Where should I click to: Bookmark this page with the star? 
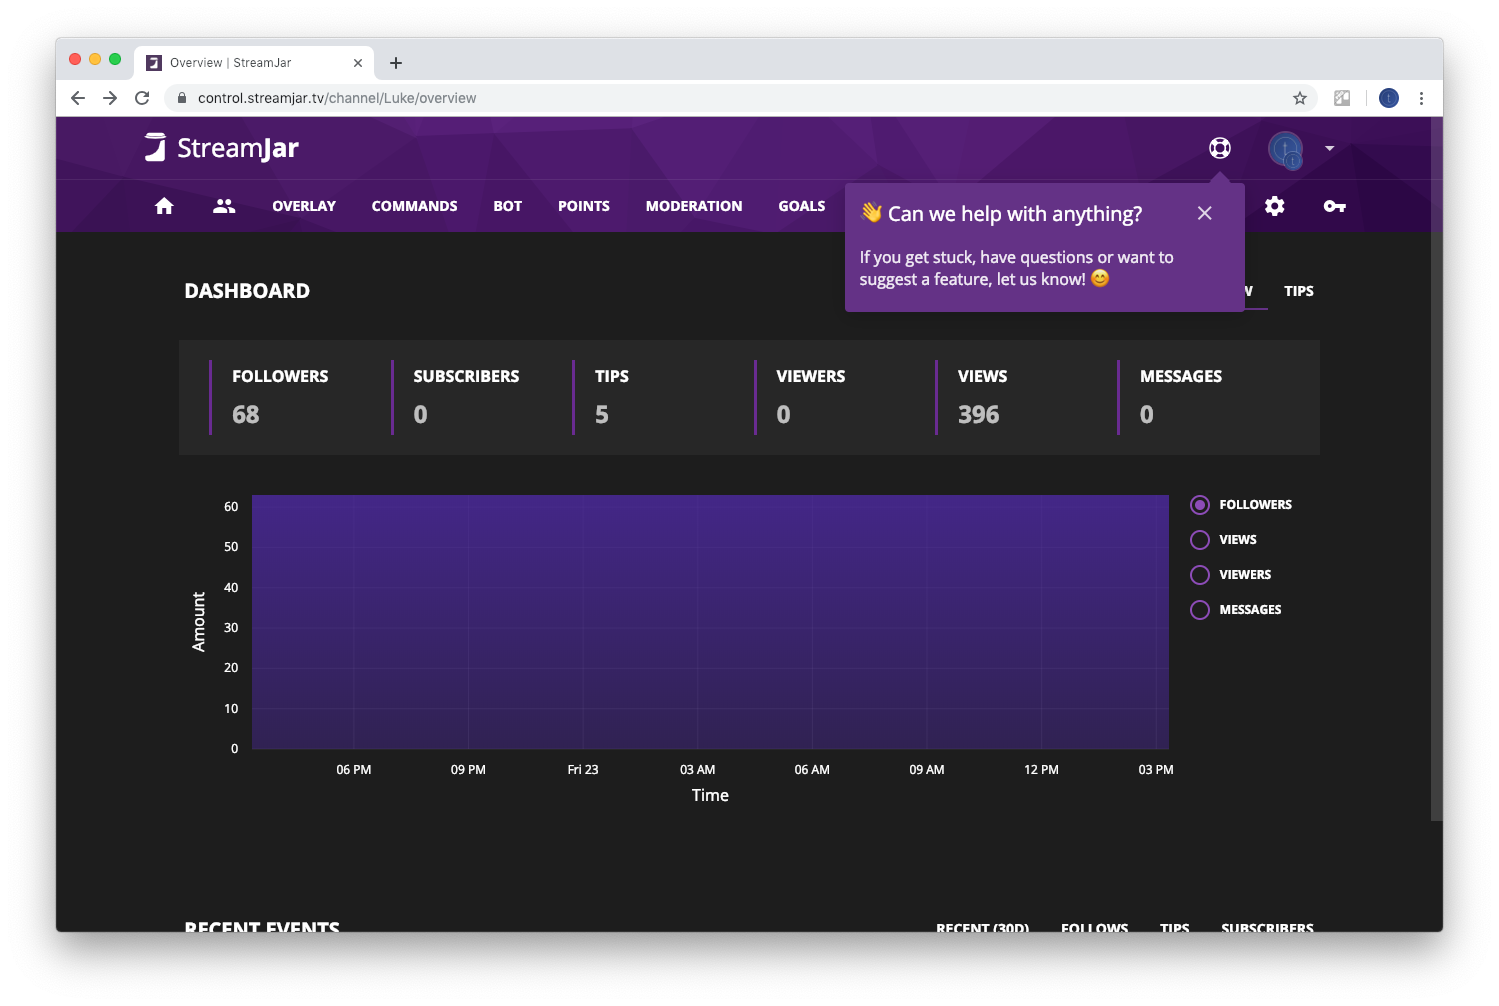pyautogui.click(x=1300, y=98)
